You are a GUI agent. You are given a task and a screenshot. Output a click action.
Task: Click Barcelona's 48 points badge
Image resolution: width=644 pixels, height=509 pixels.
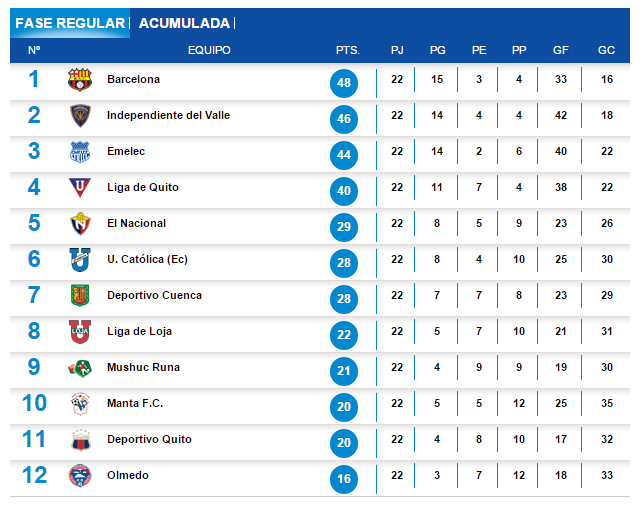(x=344, y=83)
